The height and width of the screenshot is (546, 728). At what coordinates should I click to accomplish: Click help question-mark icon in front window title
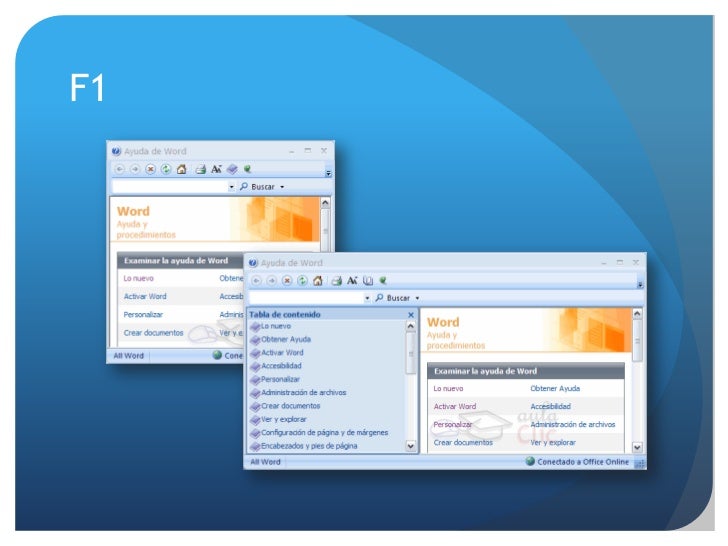click(x=253, y=263)
